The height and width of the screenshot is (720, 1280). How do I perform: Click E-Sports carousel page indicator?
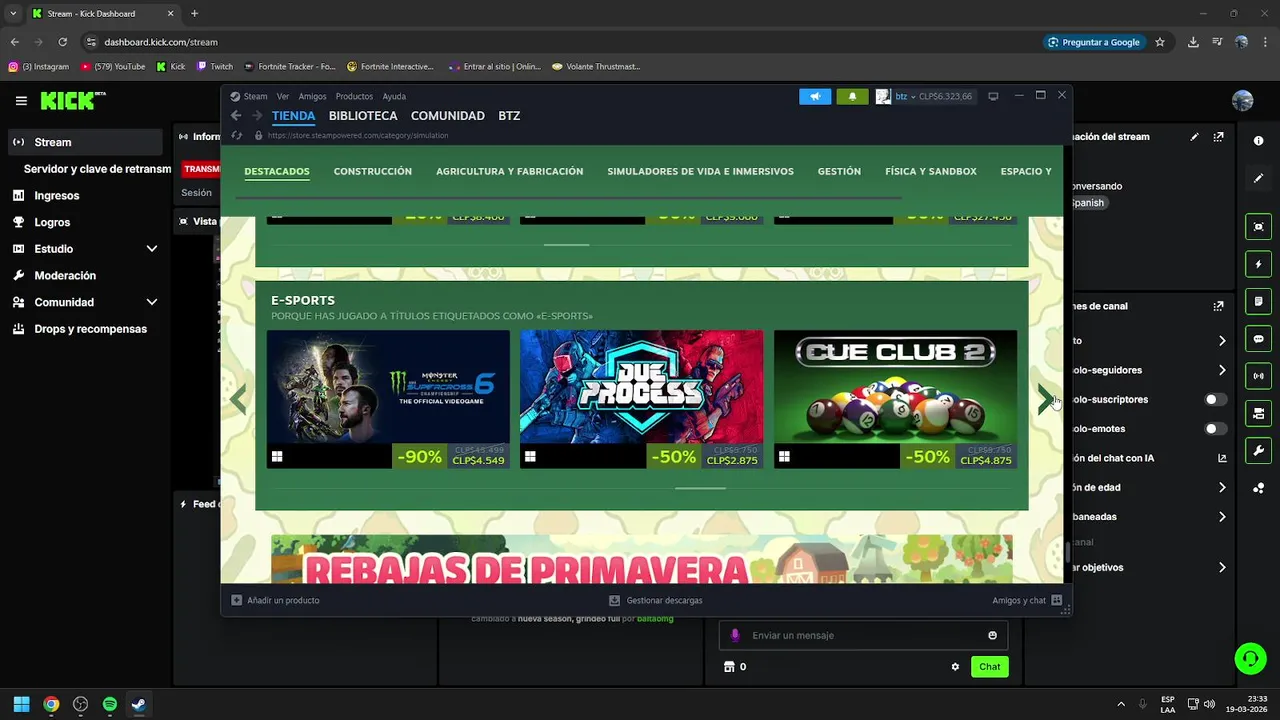point(700,488)
